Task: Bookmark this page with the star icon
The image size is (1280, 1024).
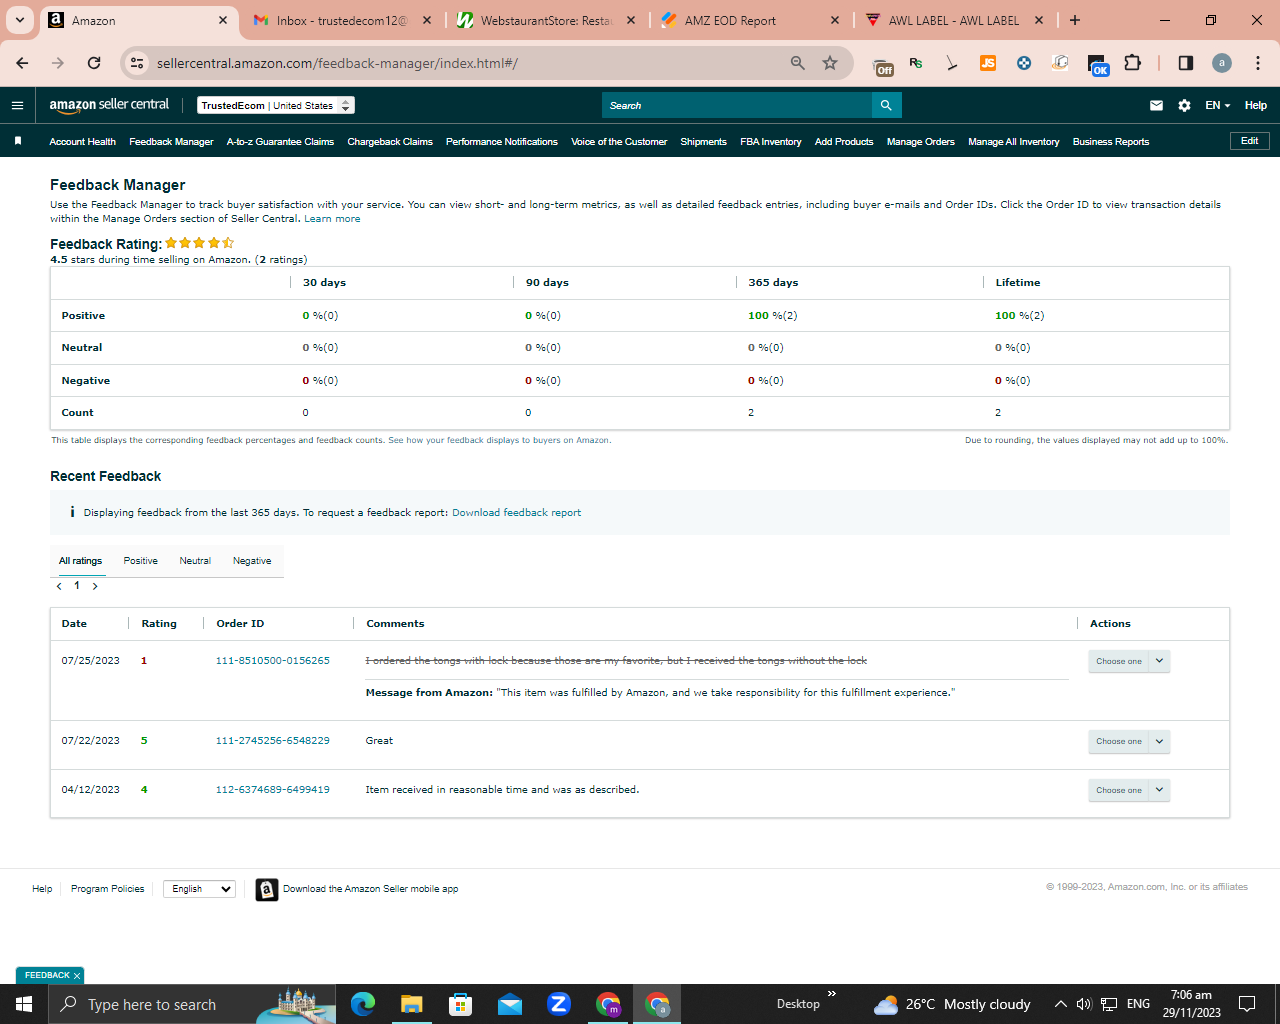Action: click(830, 63)
